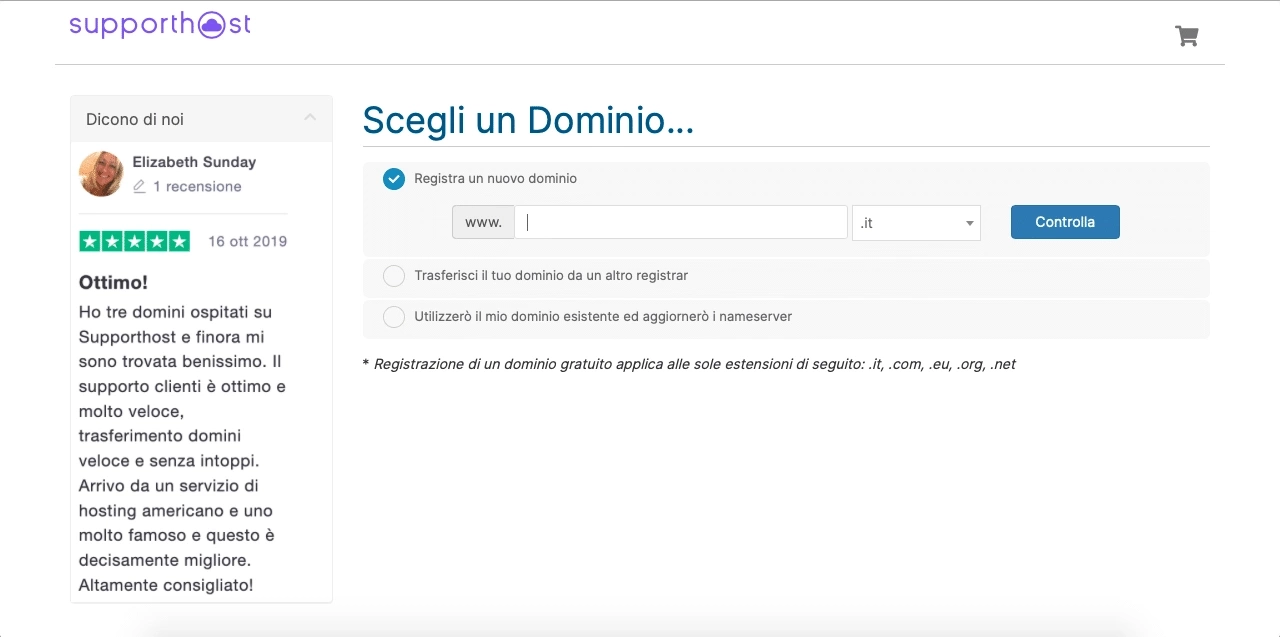
Task: Collapse the Dicono di noi panel chevron
Action: click(x=310, y=118)
